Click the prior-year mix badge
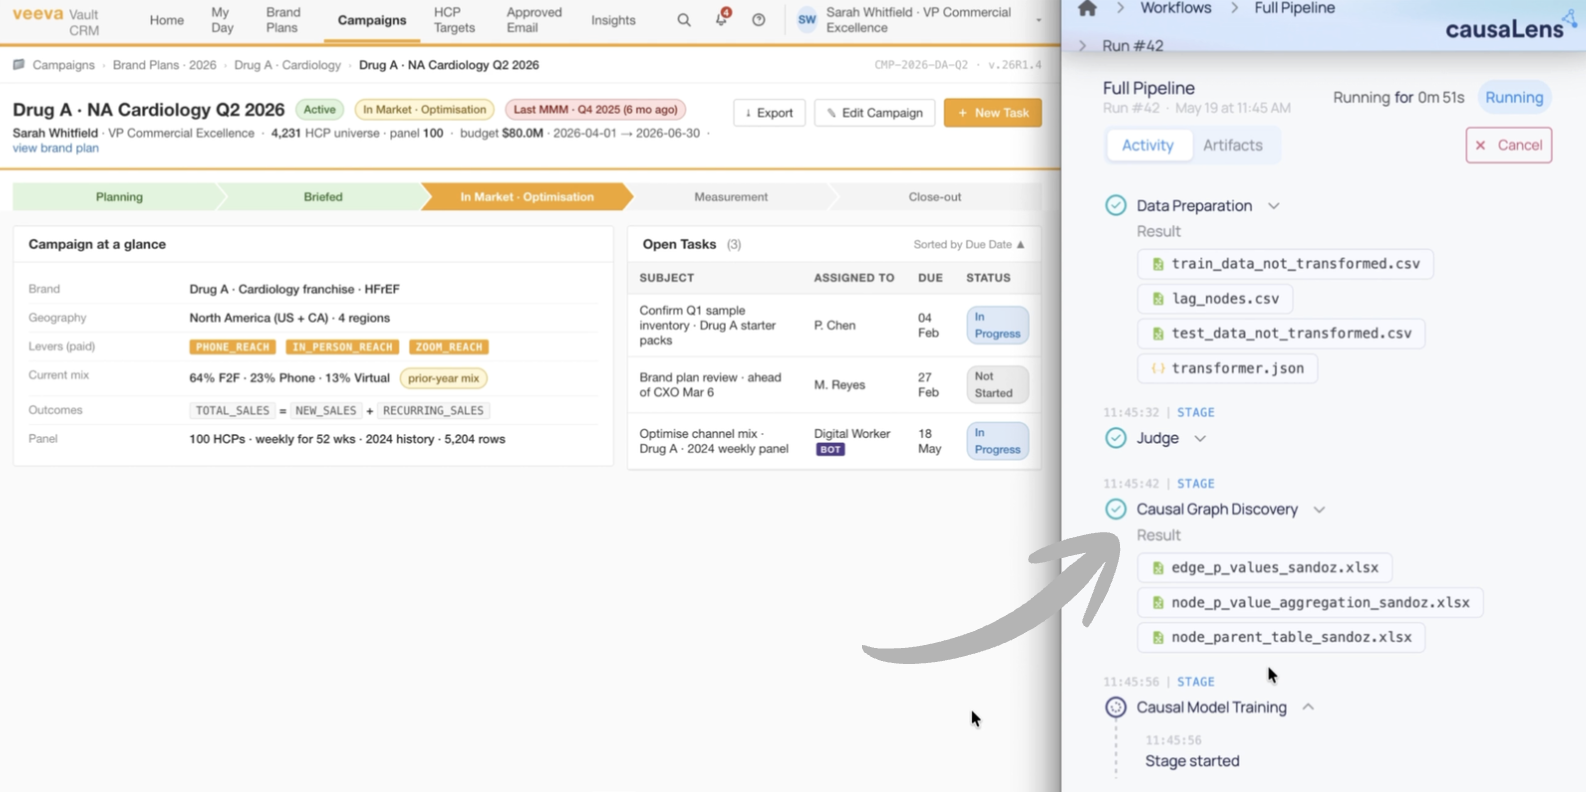The width and height of the screenshot is (1586, 792). [x=443, y=378]
